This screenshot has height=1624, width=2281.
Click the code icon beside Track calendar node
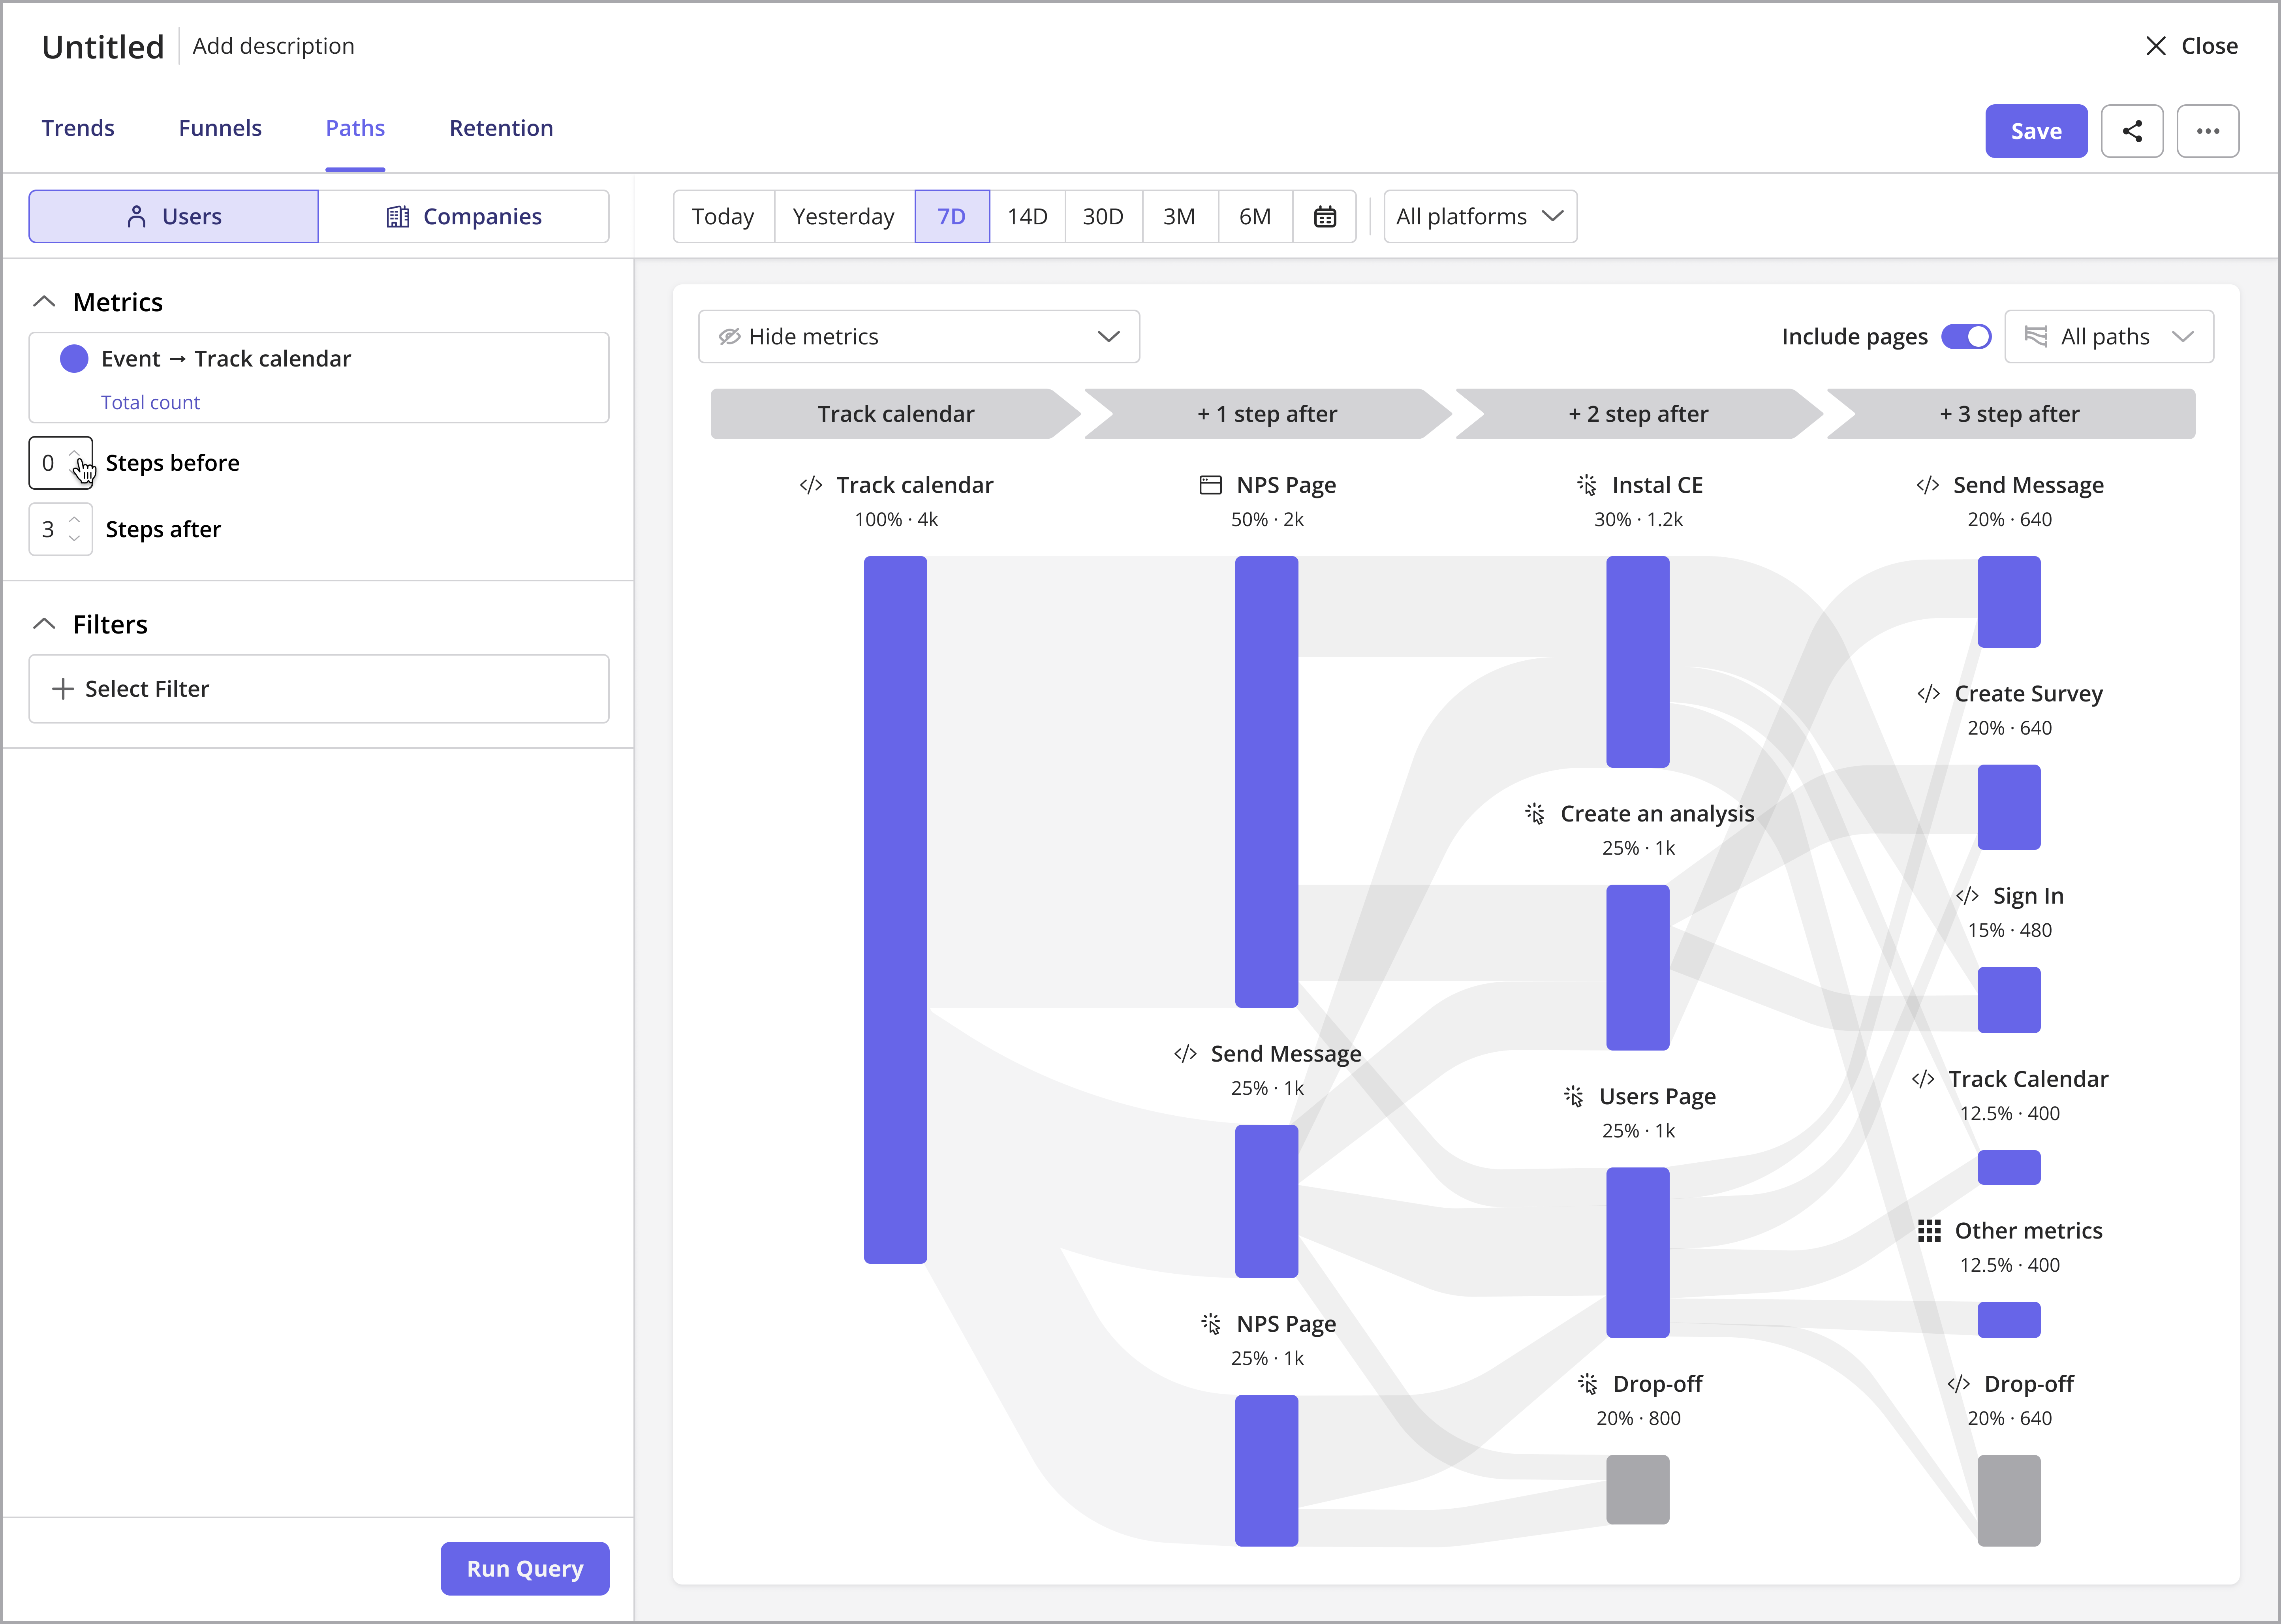811,485
